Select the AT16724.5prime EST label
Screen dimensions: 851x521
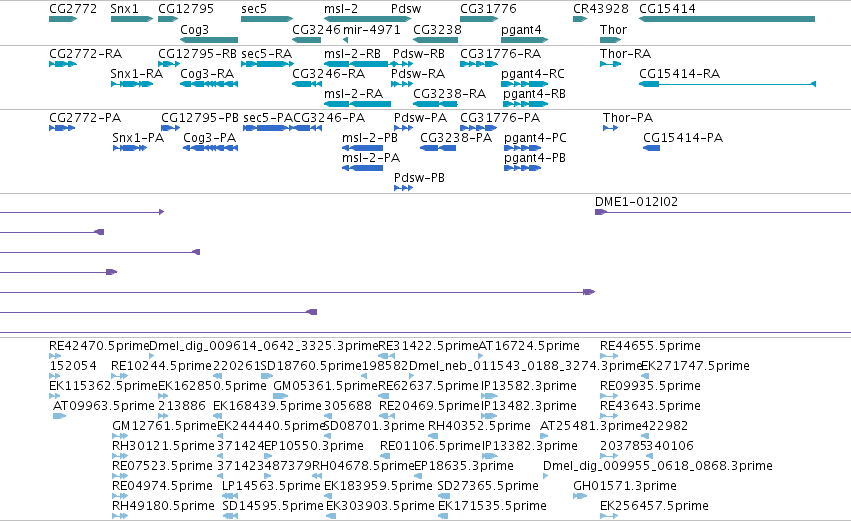tap(529, 346)
